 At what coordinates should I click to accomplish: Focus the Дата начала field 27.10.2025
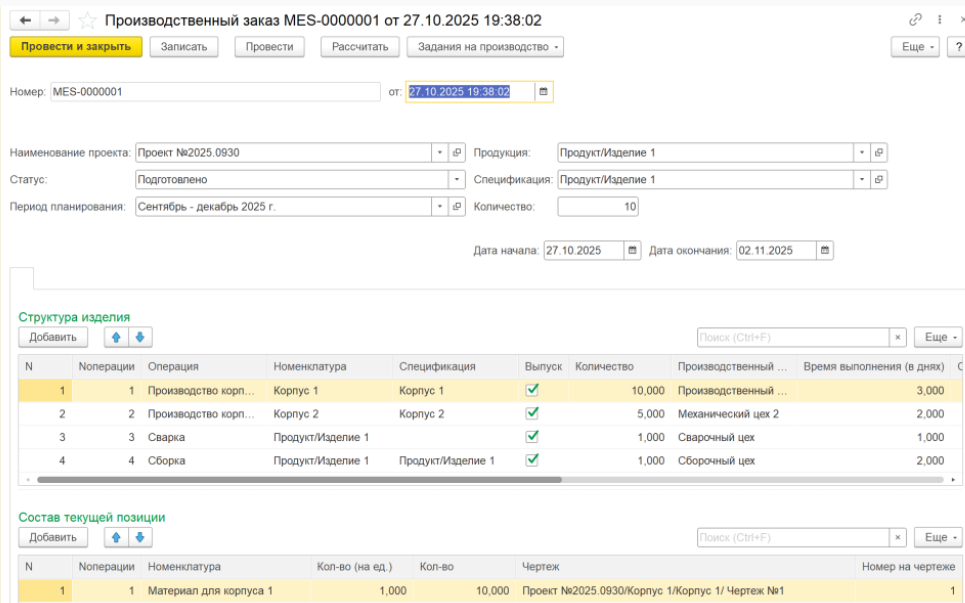tap(584, 250)
